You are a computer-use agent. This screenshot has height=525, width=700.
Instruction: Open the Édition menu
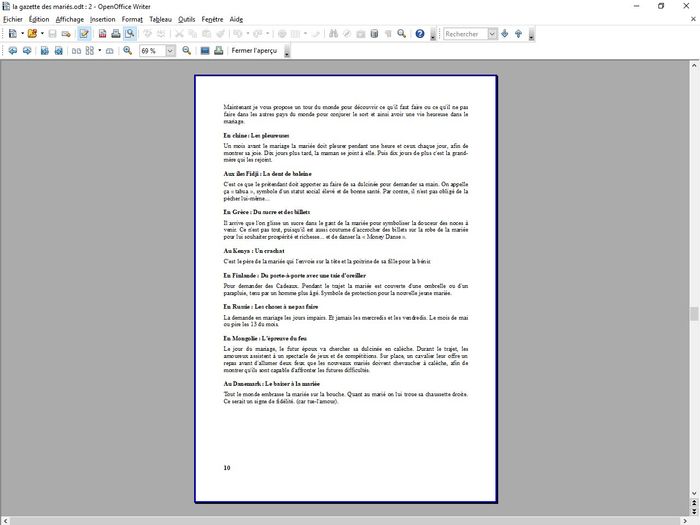coord(39,19)
